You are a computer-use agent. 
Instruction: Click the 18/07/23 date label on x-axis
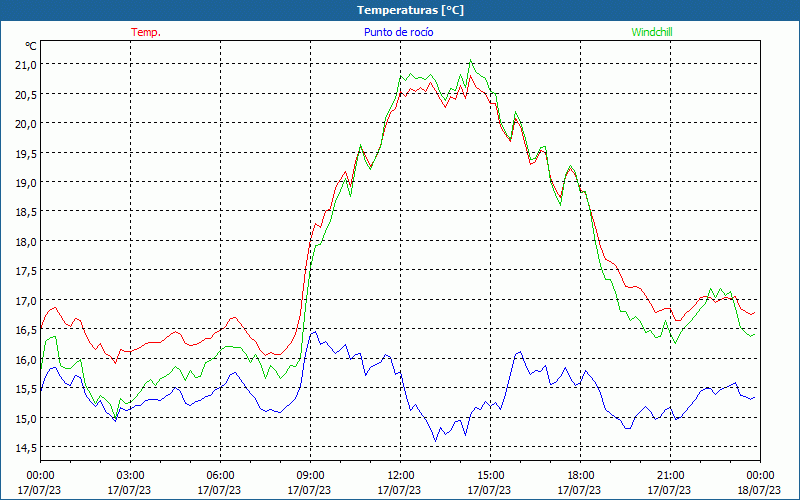[x=759, y=490]
